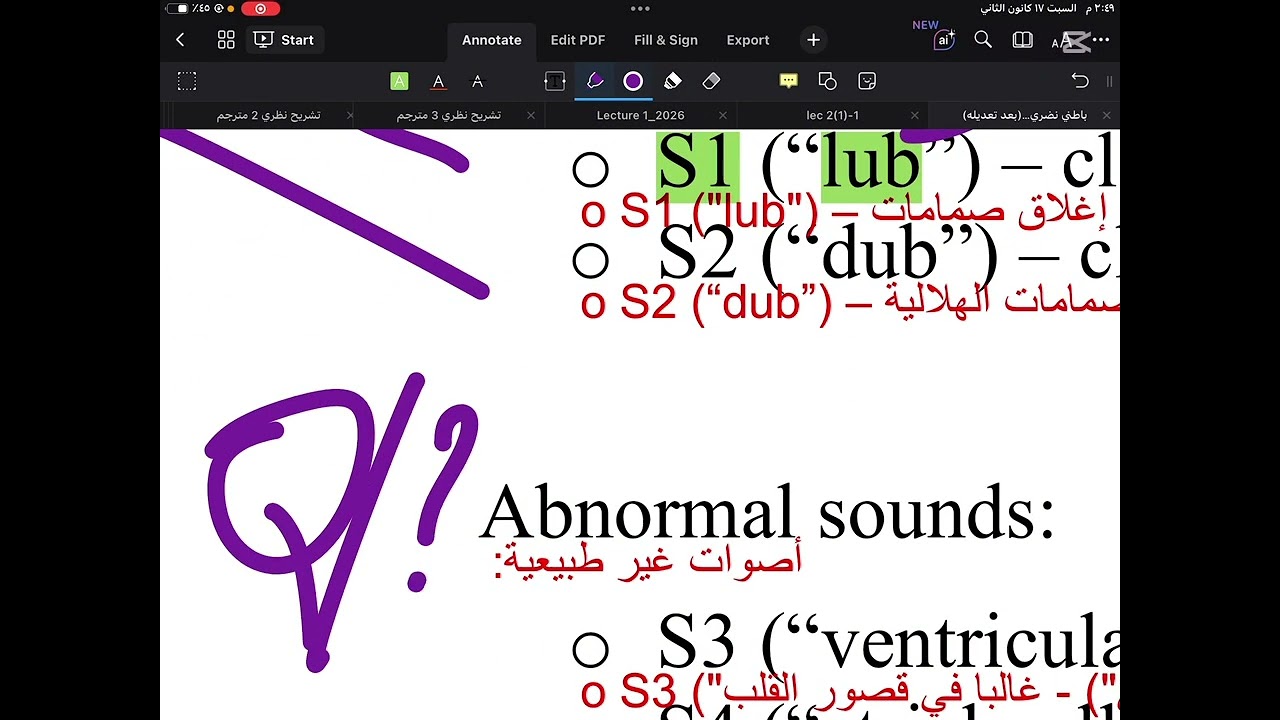Select the eraser tool
This screenshot has width=1280, height=720.
(711, 81)
